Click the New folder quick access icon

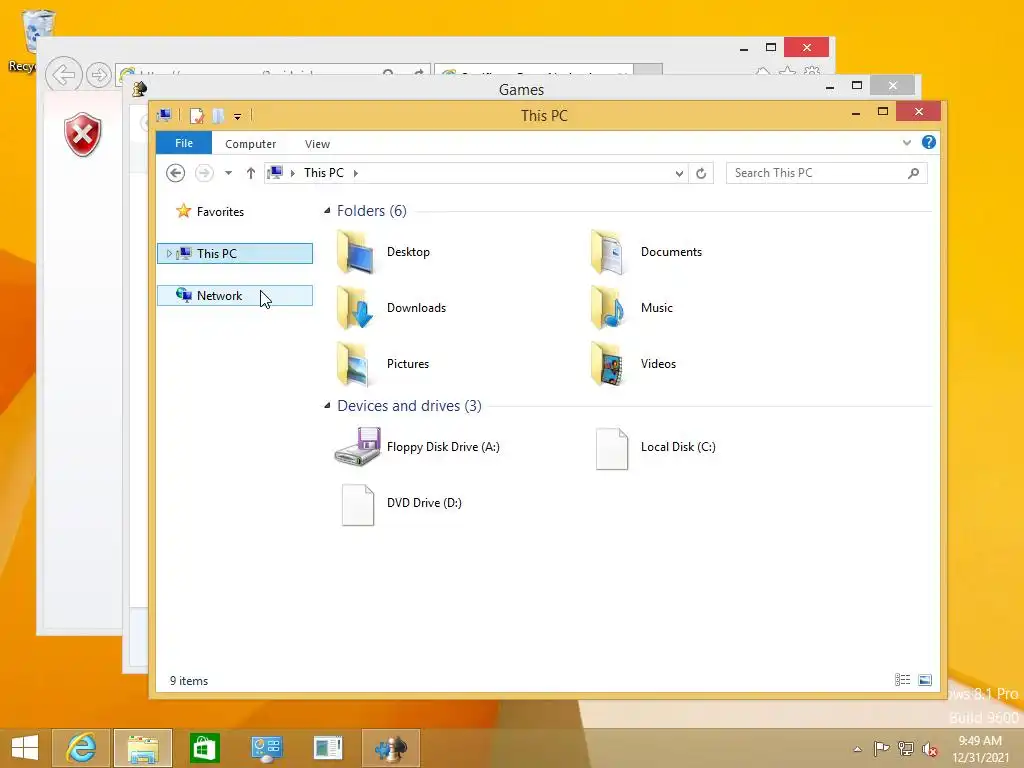217,116
